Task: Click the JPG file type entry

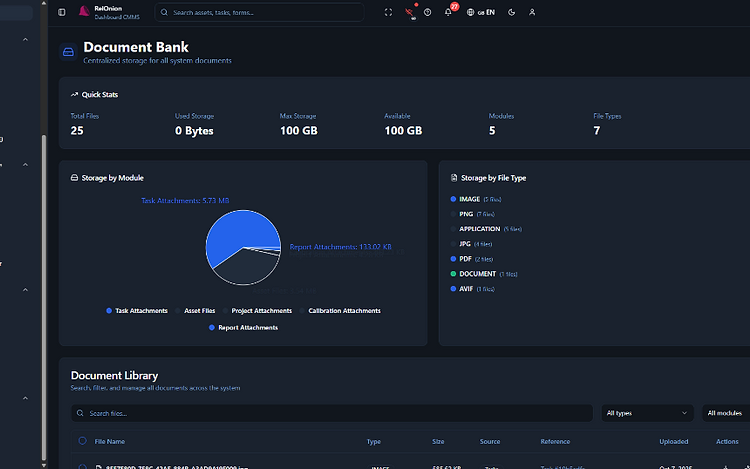Action: (x=471, y=244)
